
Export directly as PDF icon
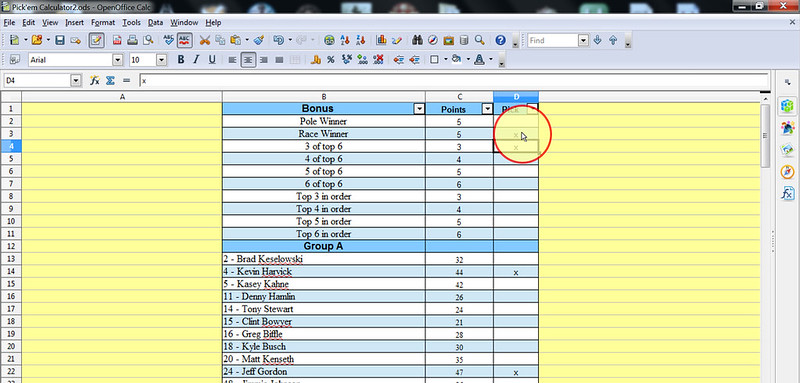point(117,40)
